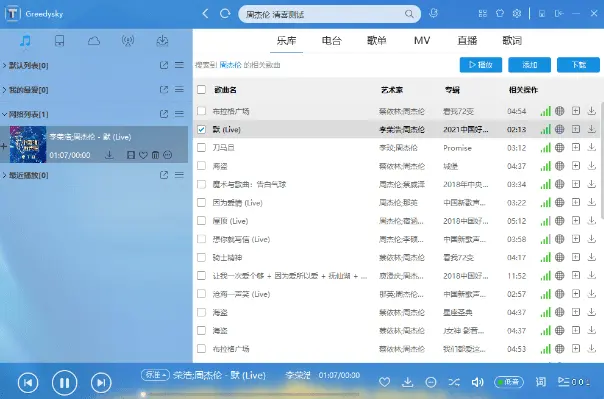Switch to the MV tab
The height and width of the screenshot is (399, 604).
click(422, 40)
